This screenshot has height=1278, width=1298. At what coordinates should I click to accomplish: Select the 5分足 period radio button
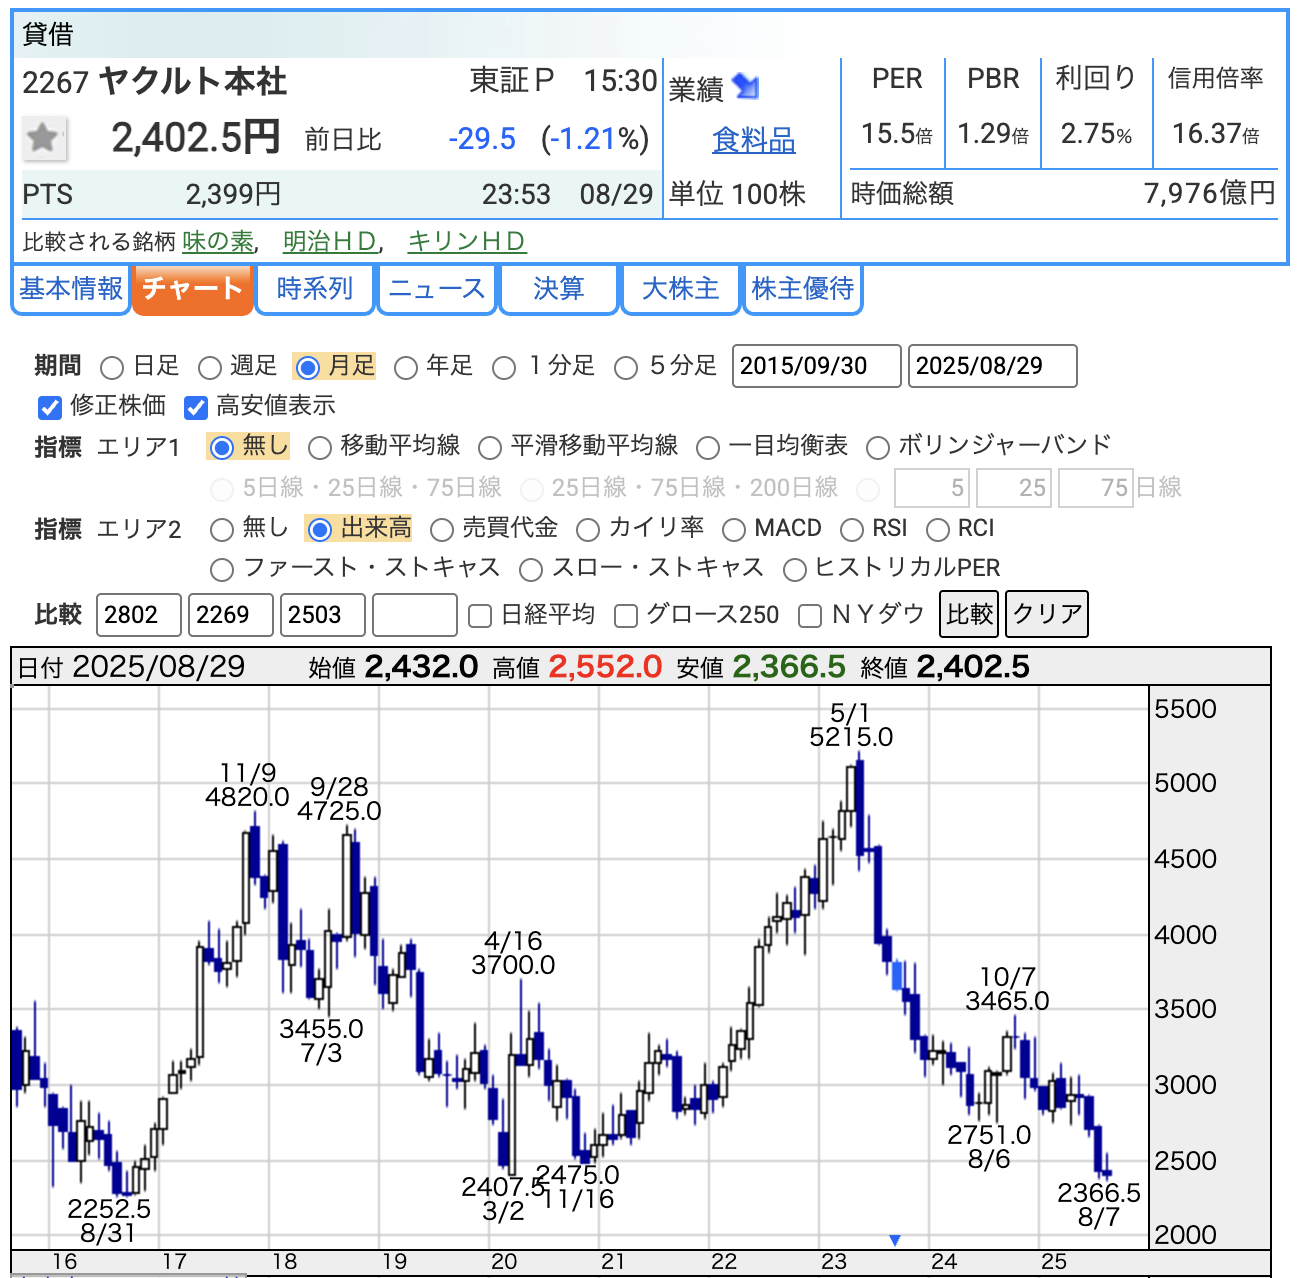[626, 367]
